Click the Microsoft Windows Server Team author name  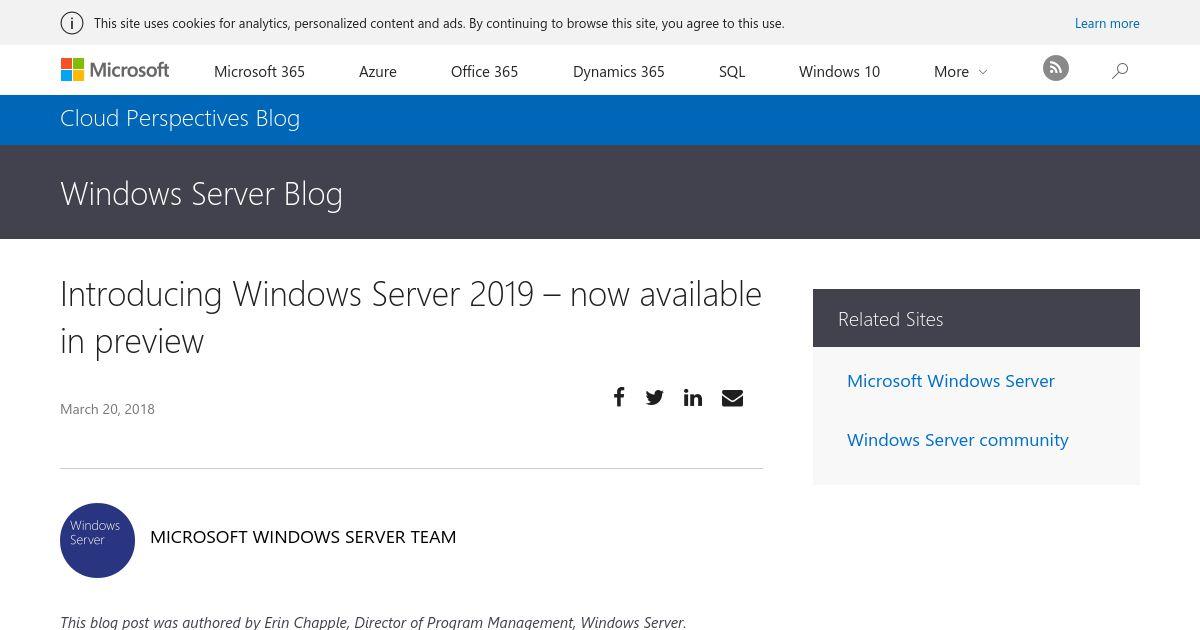pos(303,537)
